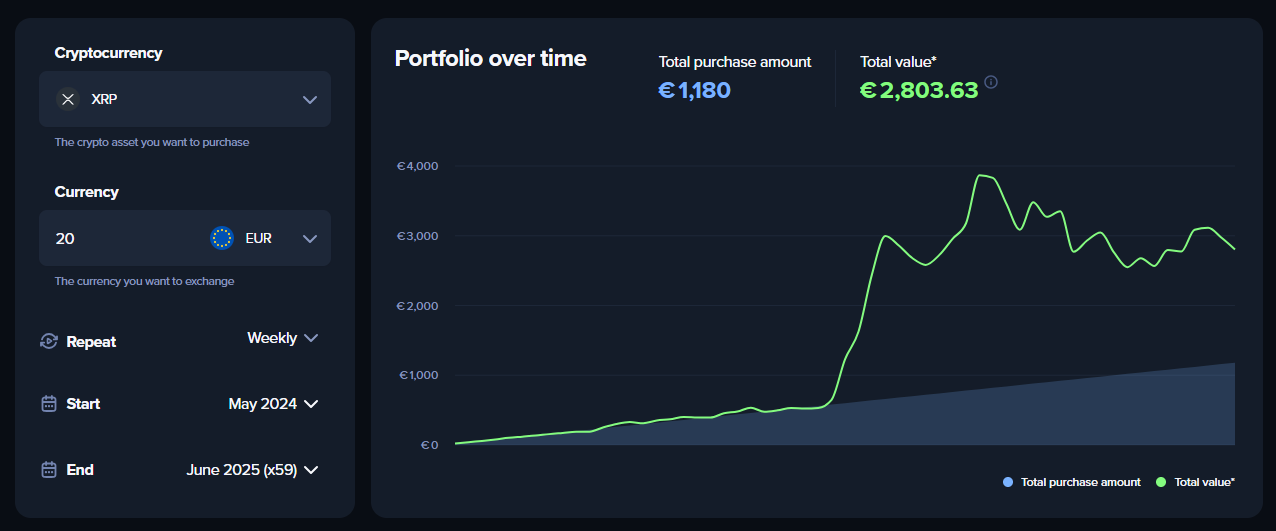This screenshot has width=1276, height=531.
Task: Click the €1,180 total purchase figure
Action: click(694, 90)
